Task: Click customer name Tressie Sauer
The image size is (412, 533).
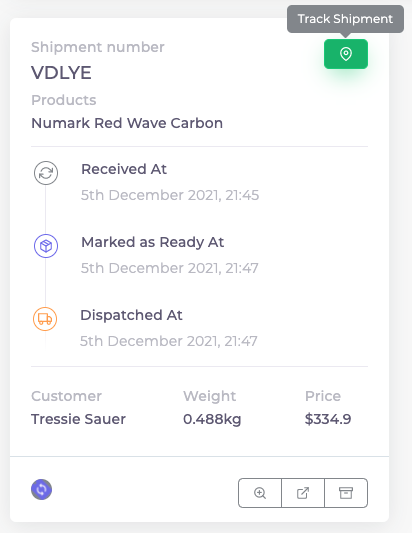Action: pyautogui.click(x=78, y=419)
